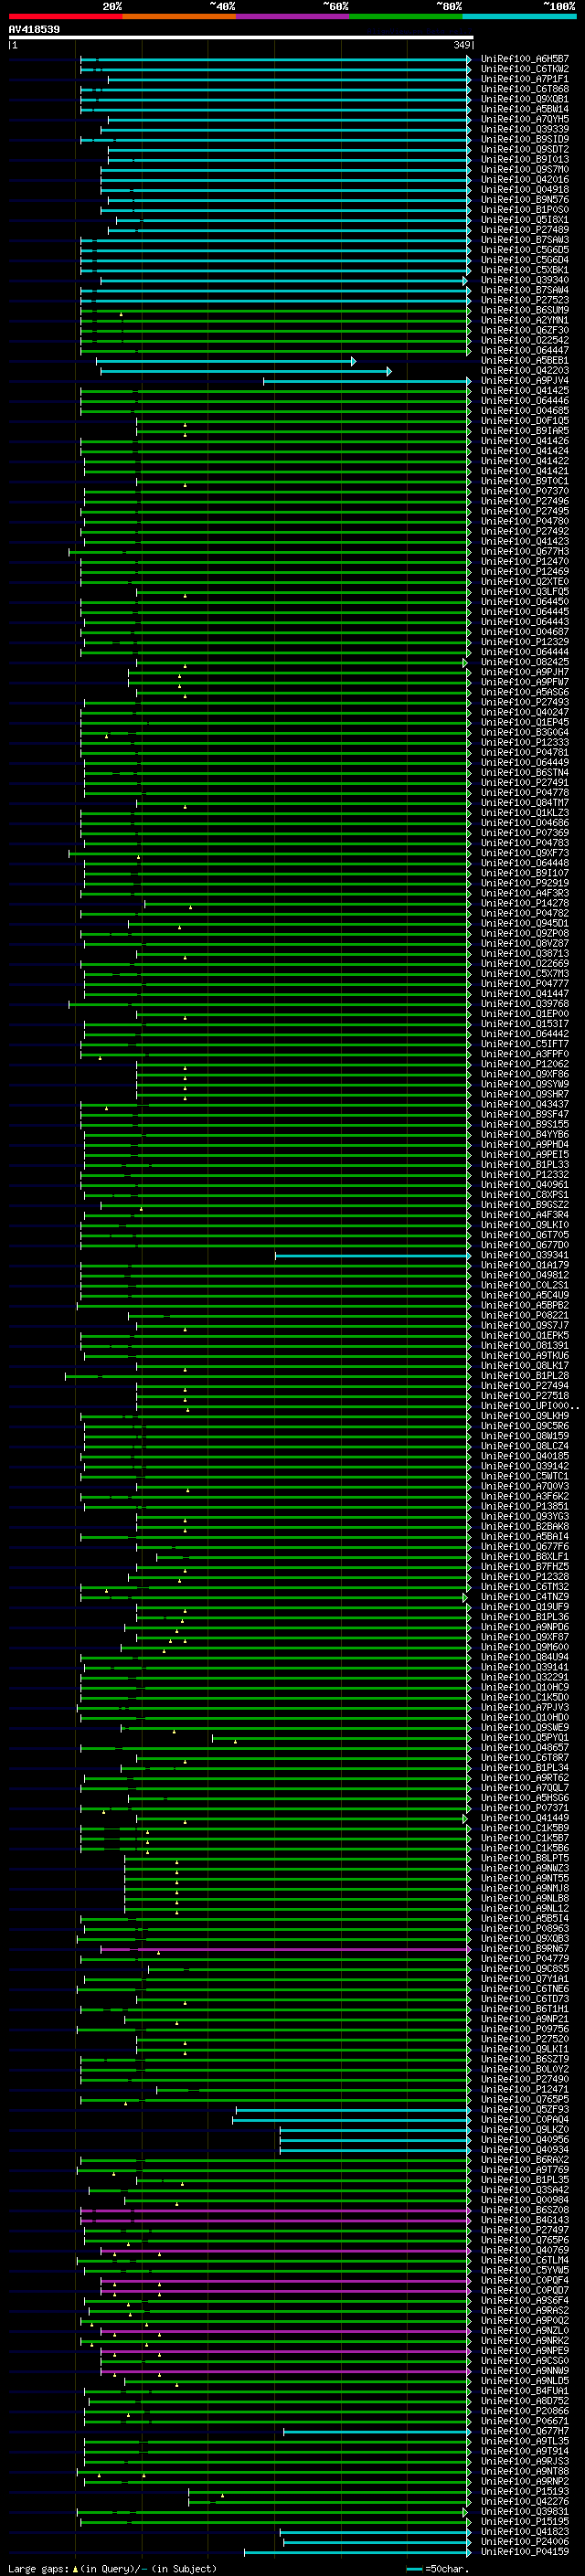This screenshot has height=2576, width=585.
Task: Select label UniRef100_B6SUM9
Action: point(524,310)
